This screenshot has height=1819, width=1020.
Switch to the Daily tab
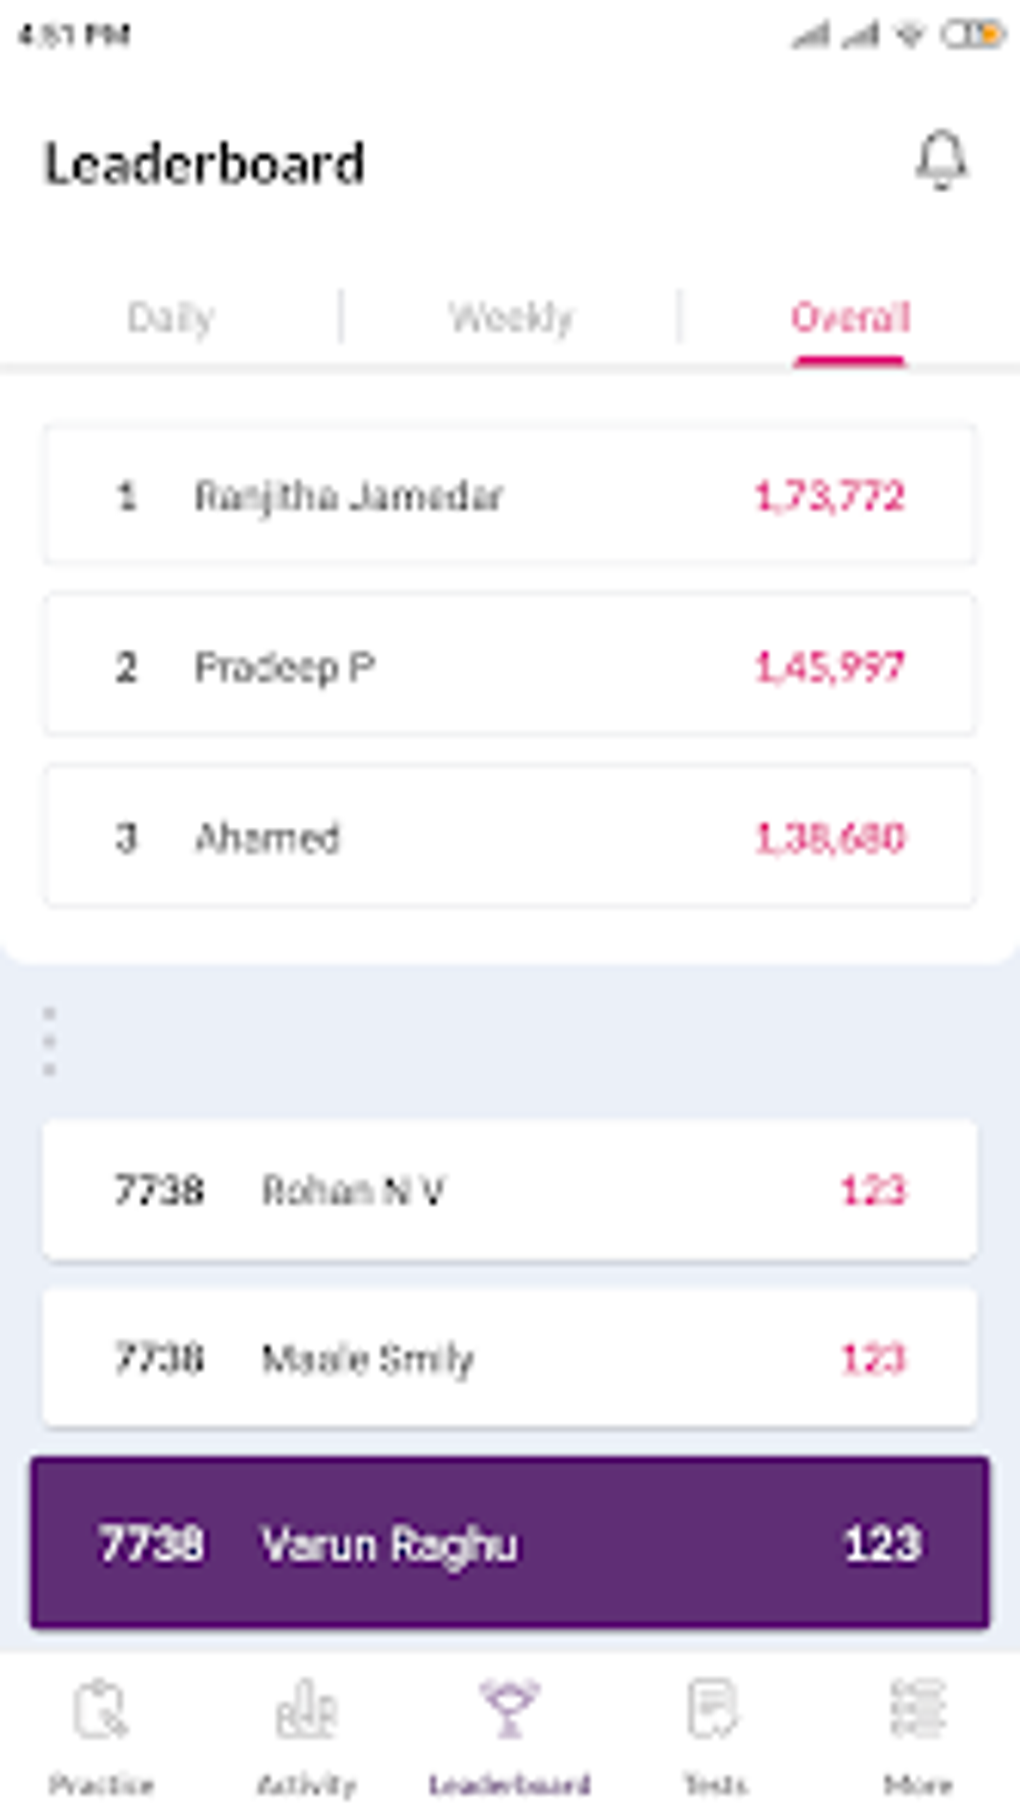pyautogui.click(x=170, y=318)
